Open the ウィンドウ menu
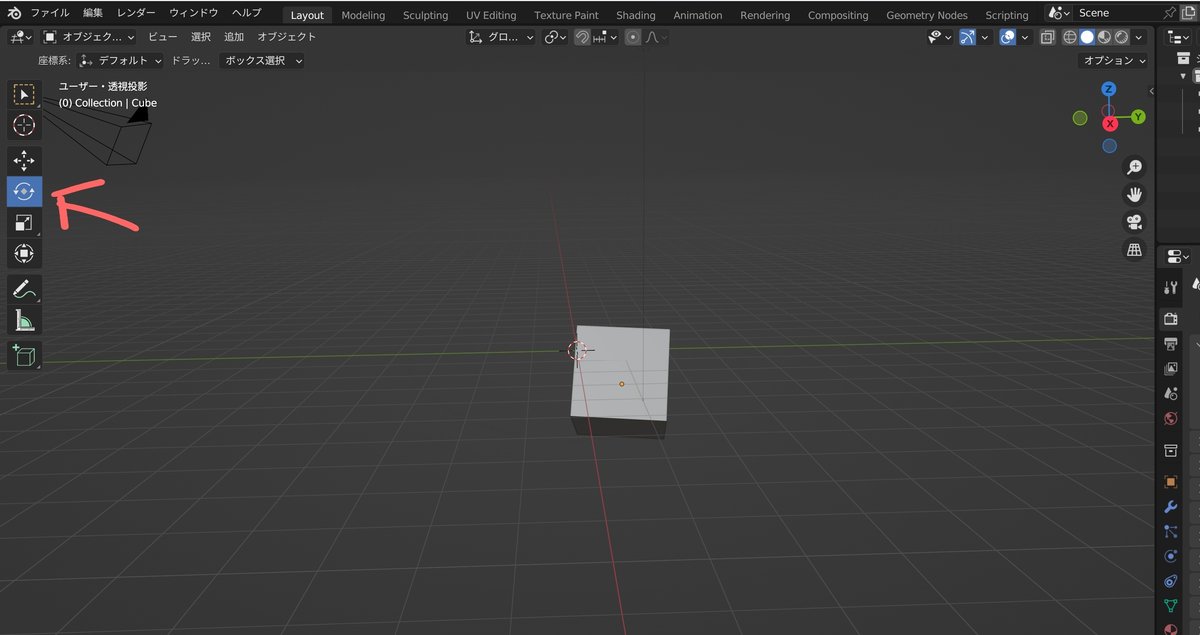The width and height of the screenshot is (1200, 635). pyautogui.click(x=194, y=13)
